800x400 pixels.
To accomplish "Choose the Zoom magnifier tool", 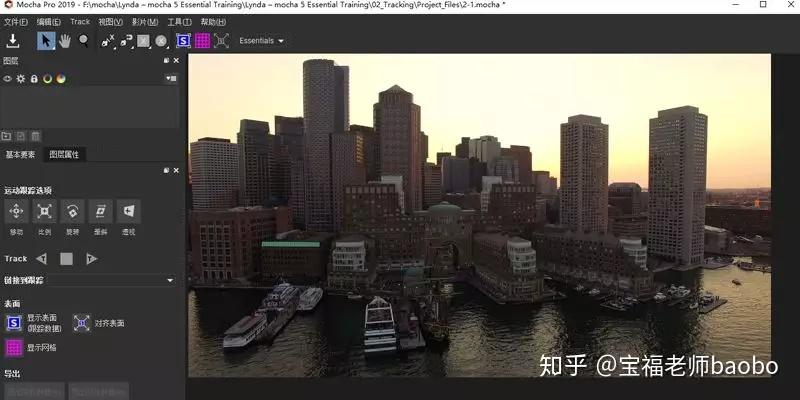I will [84, 41].
